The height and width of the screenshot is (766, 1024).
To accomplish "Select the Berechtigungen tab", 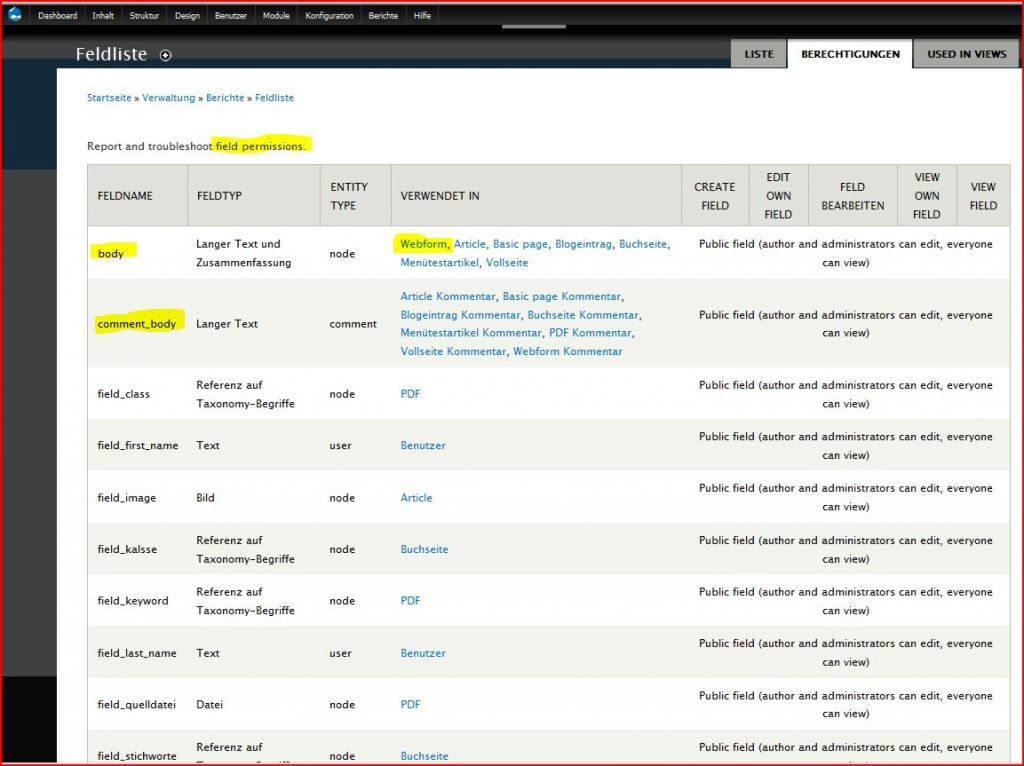I will 850,54.
